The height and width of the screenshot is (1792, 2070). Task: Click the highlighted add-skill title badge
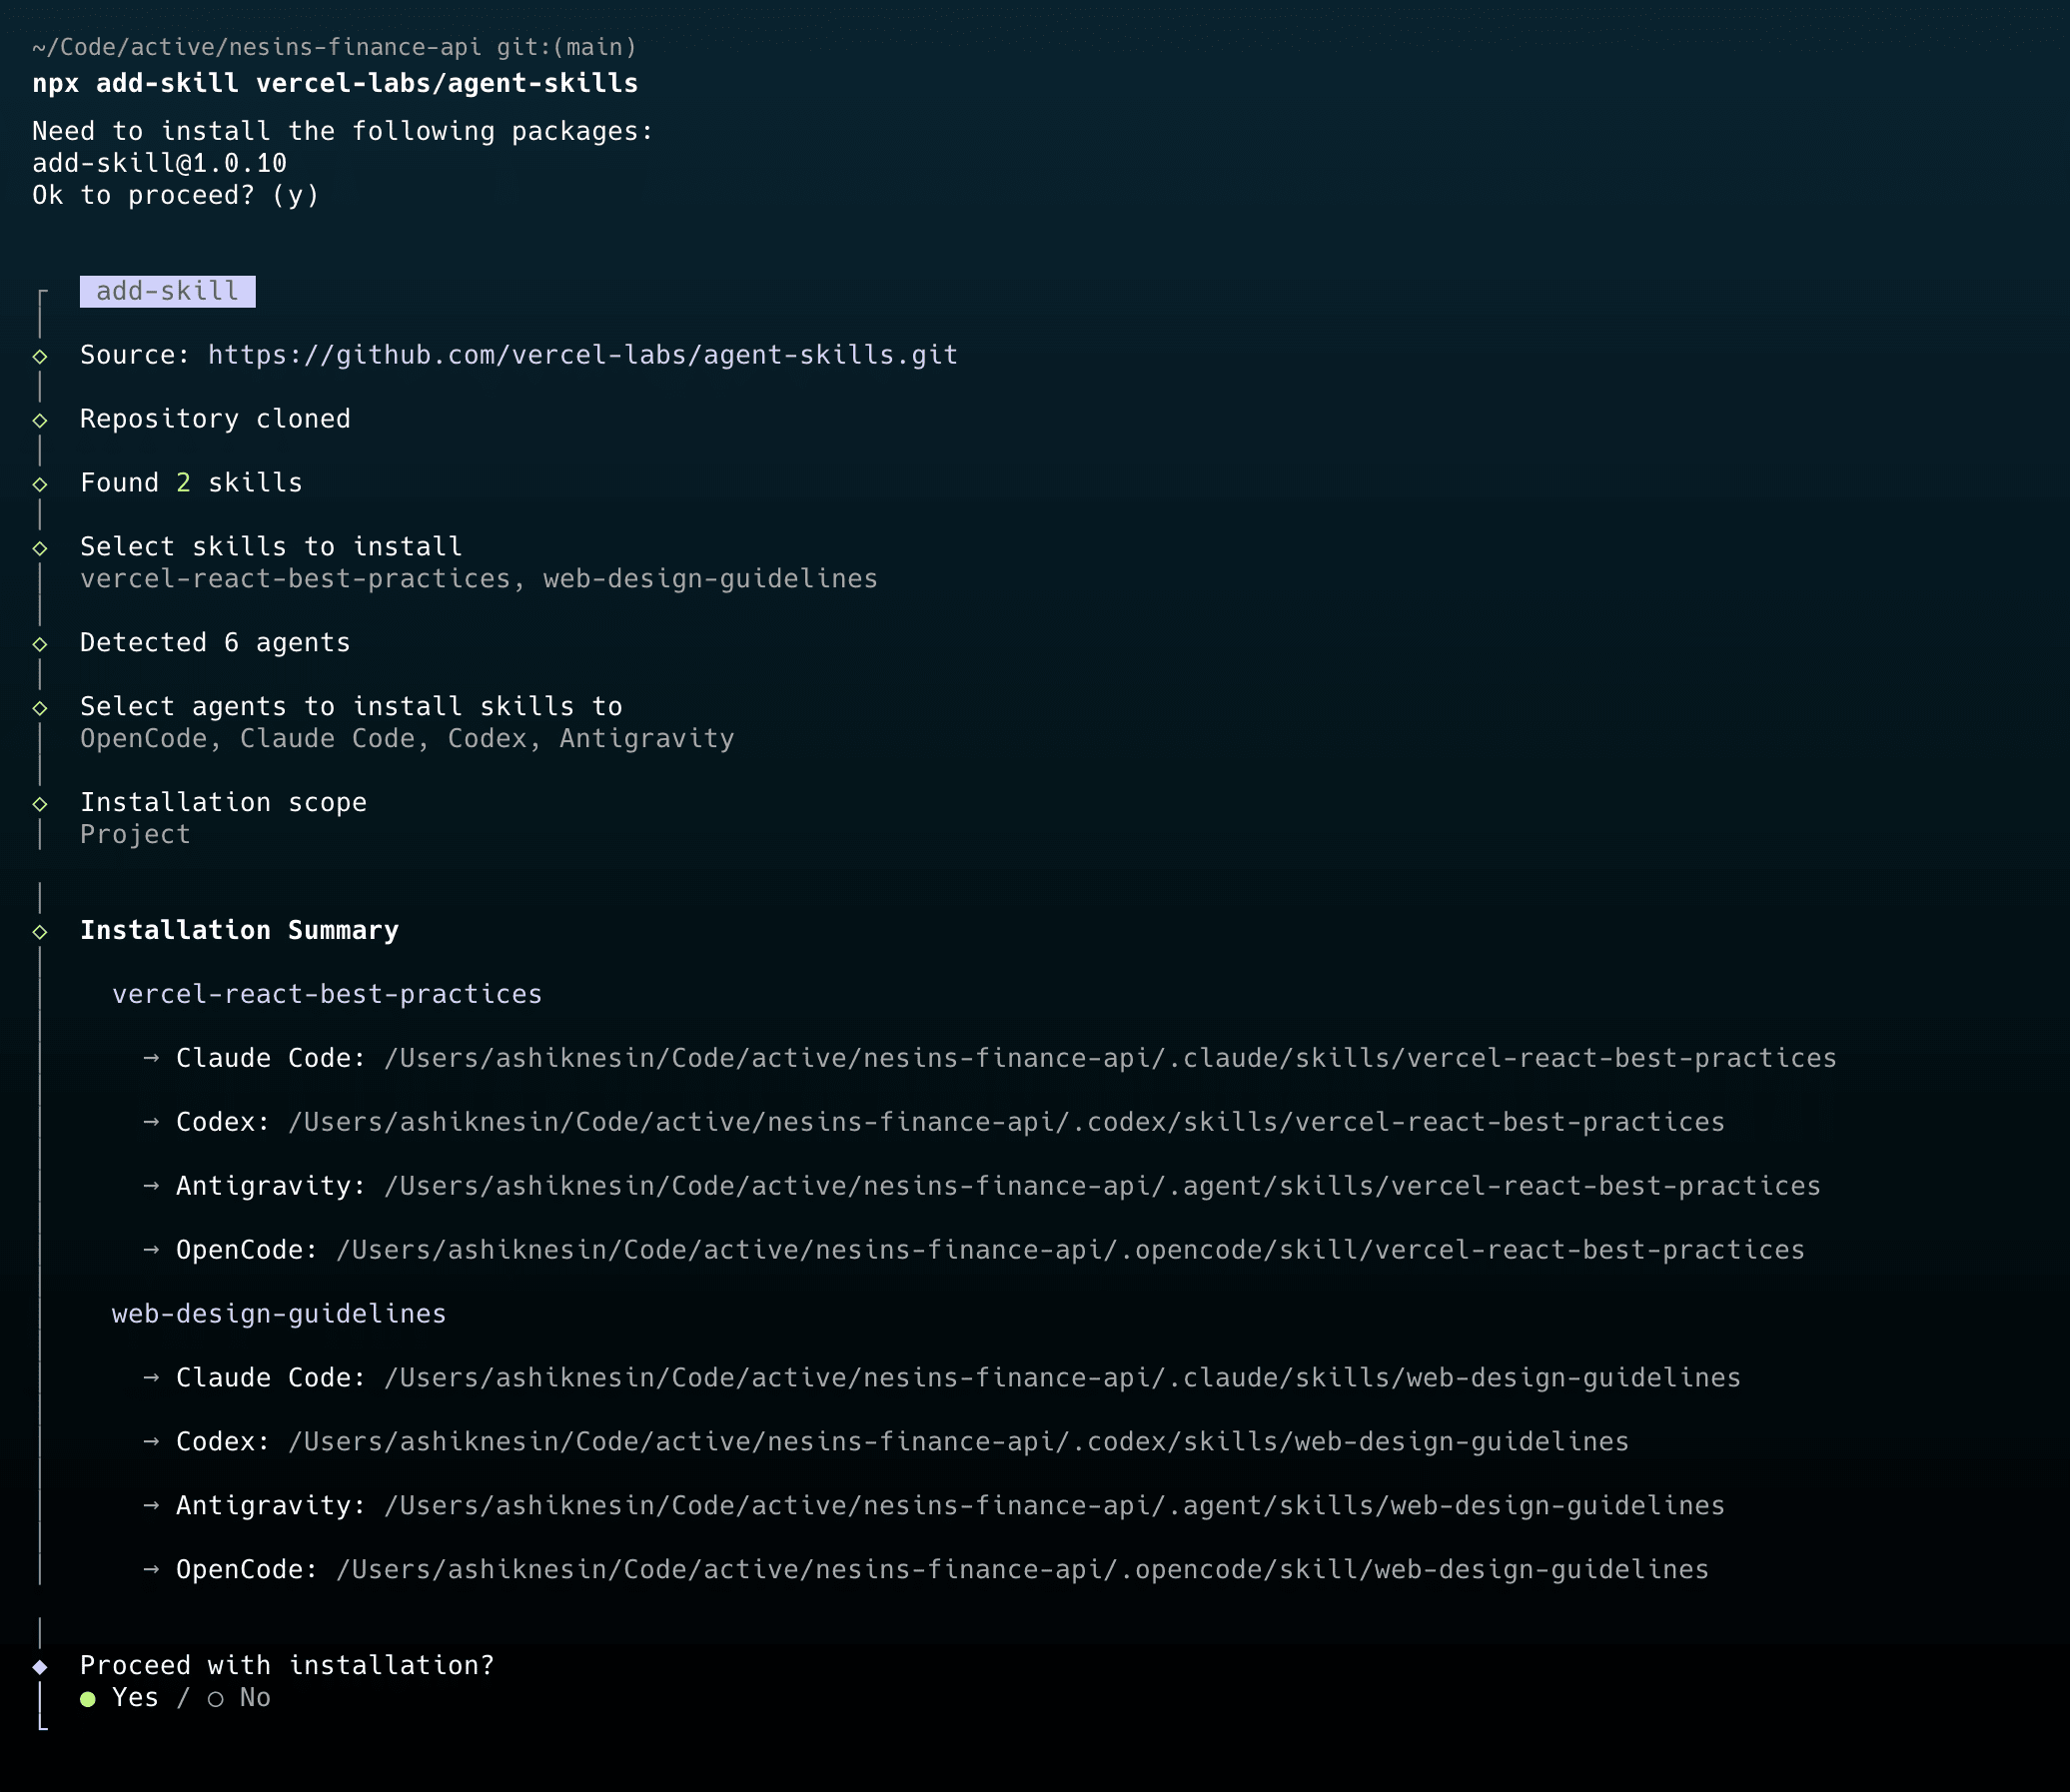[x=167, y=292]
